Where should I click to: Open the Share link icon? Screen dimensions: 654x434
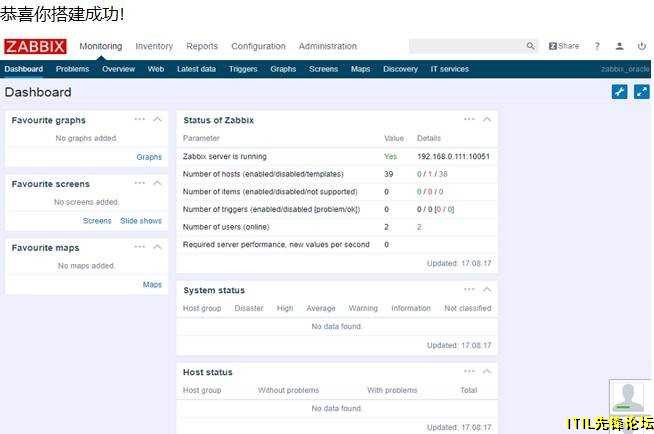point(564,46)
